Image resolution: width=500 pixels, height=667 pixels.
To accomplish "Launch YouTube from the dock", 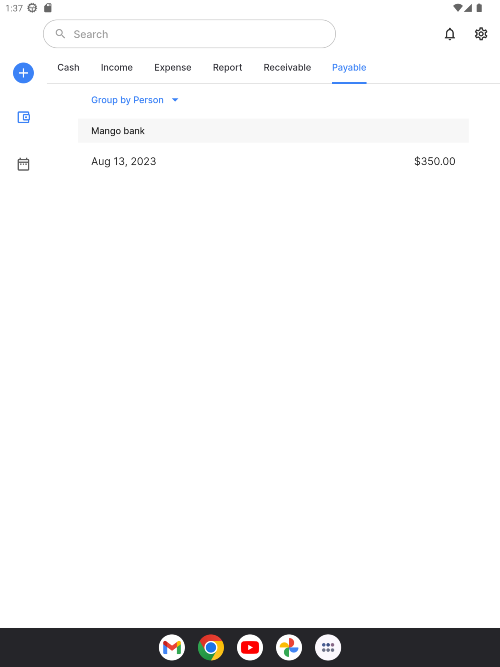I will coord(250,647).
